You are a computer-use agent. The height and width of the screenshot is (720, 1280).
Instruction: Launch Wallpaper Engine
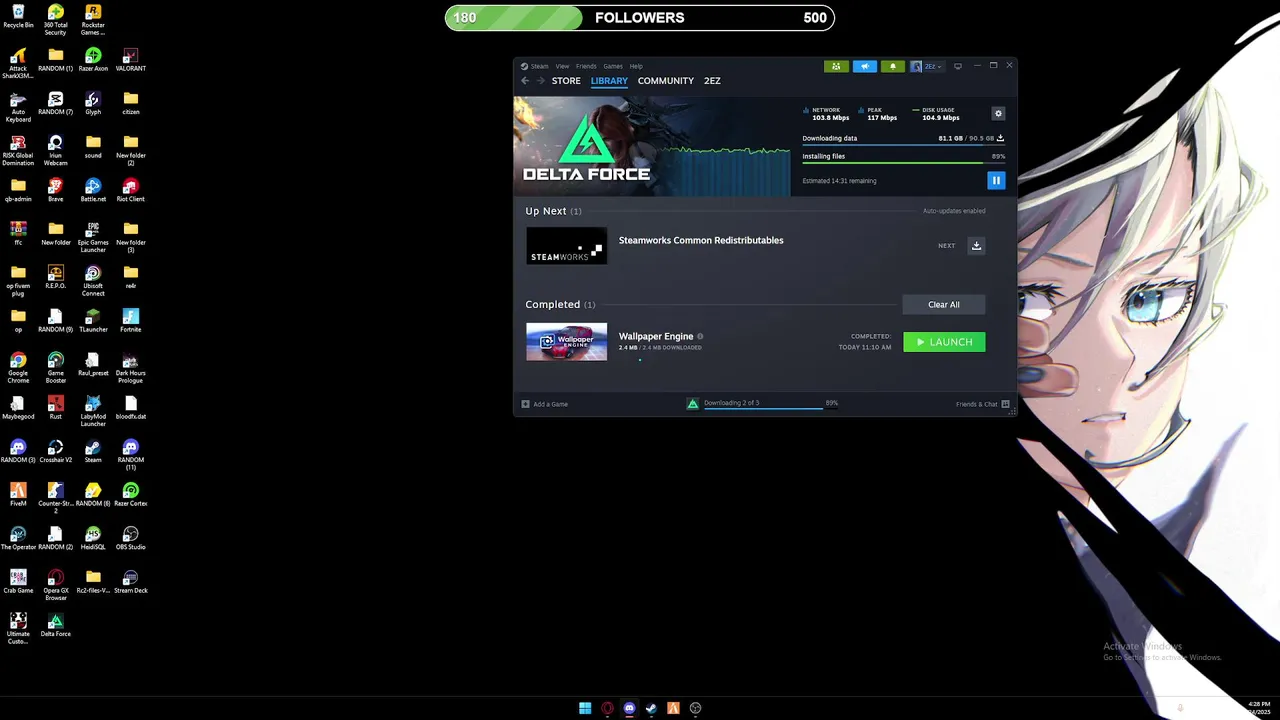point(944,342)
